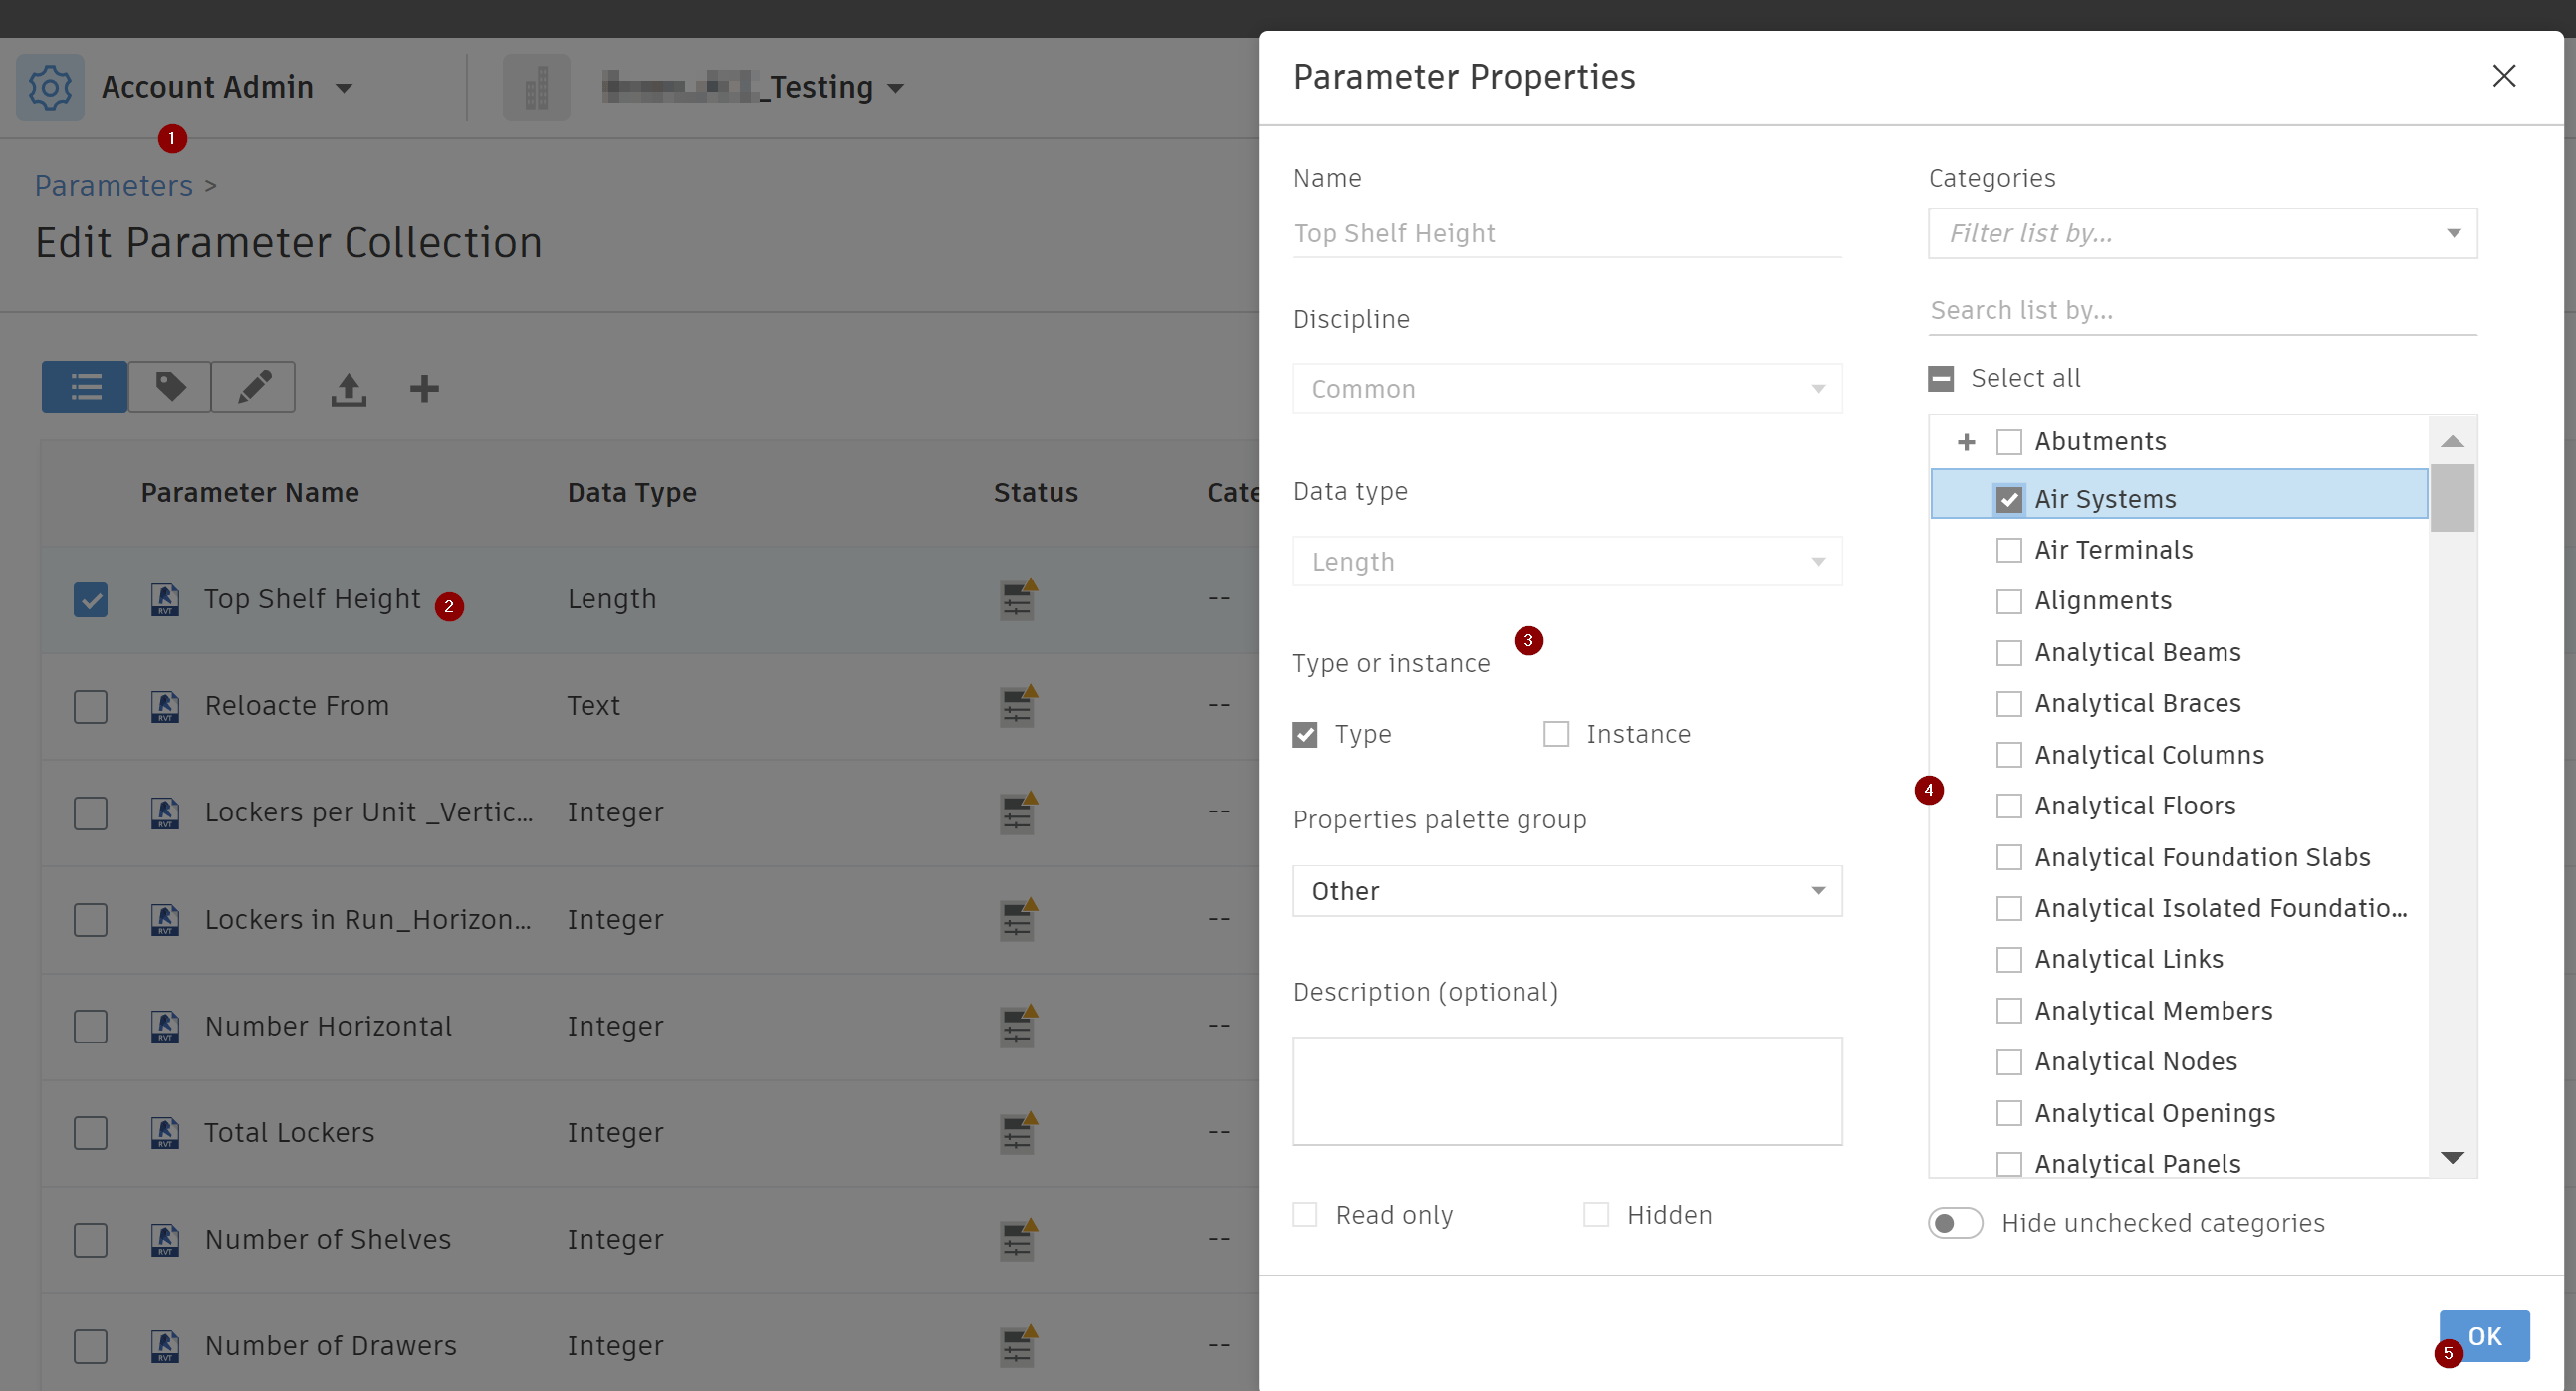
Task: Click the upload parameters icon
Action: (348, 389)
